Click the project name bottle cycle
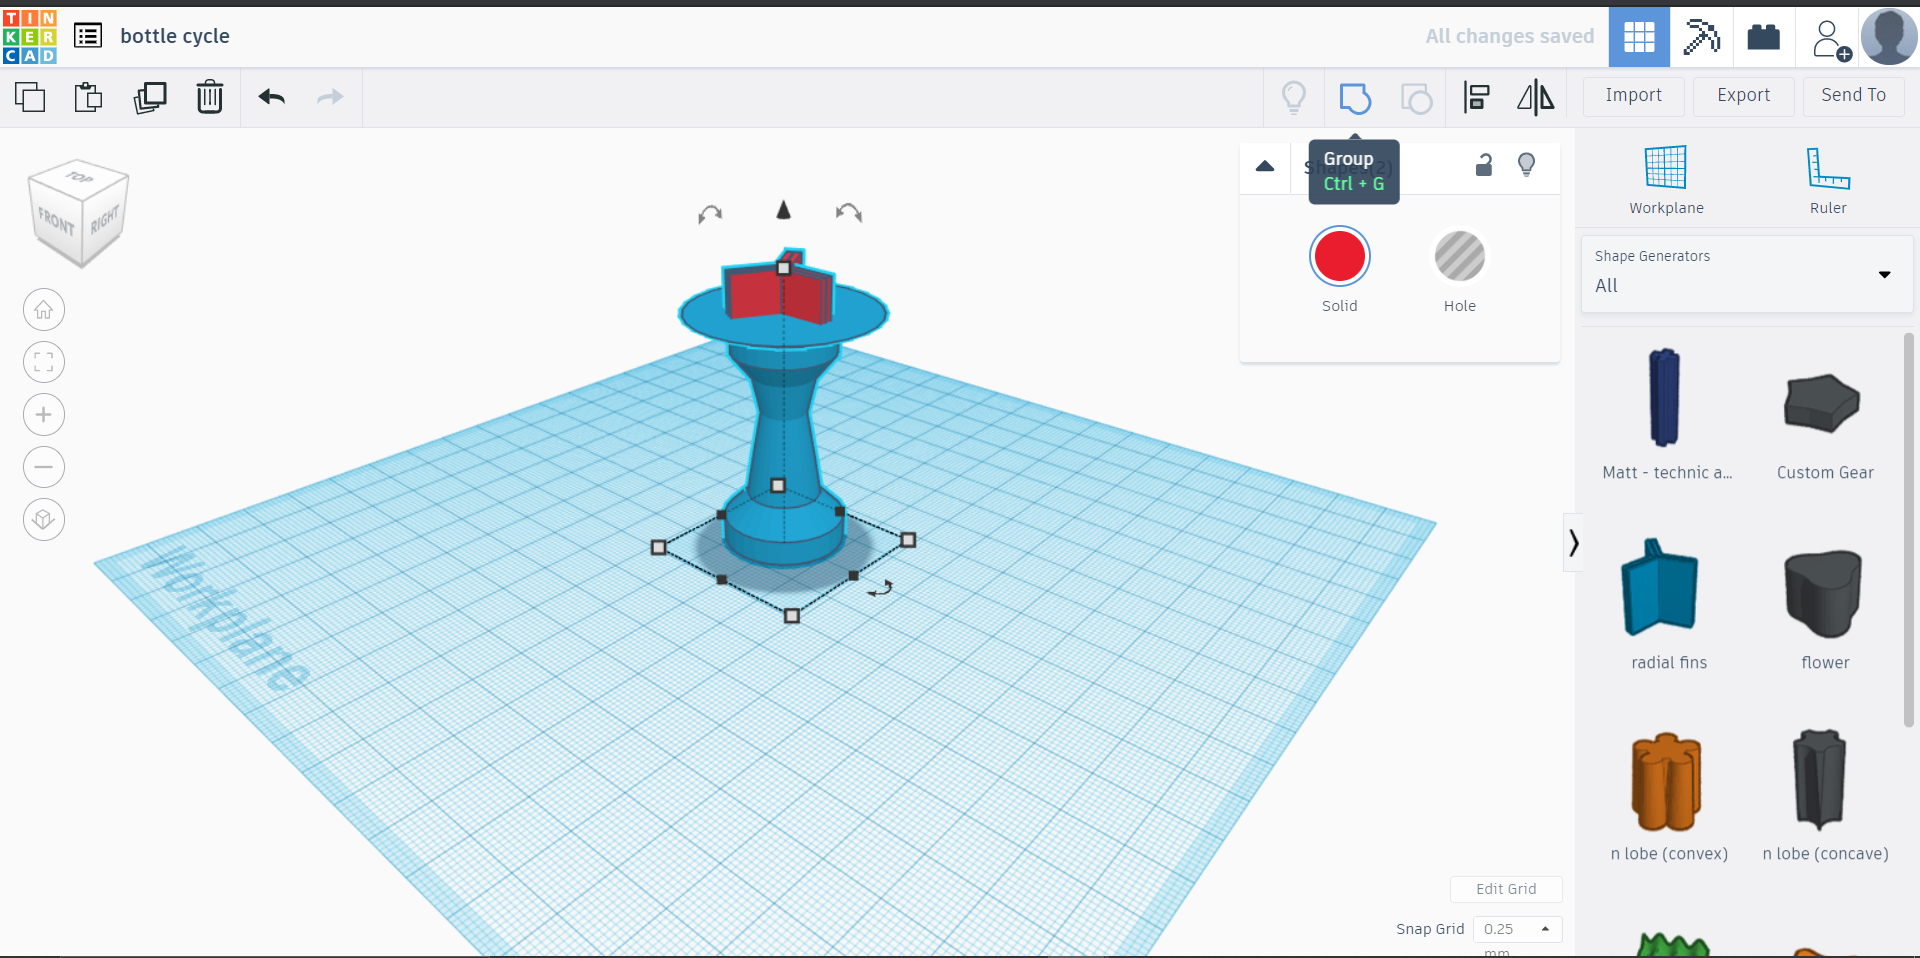Image resolution: width=1920 pixels, height=958 pixels. pos(175,36)
